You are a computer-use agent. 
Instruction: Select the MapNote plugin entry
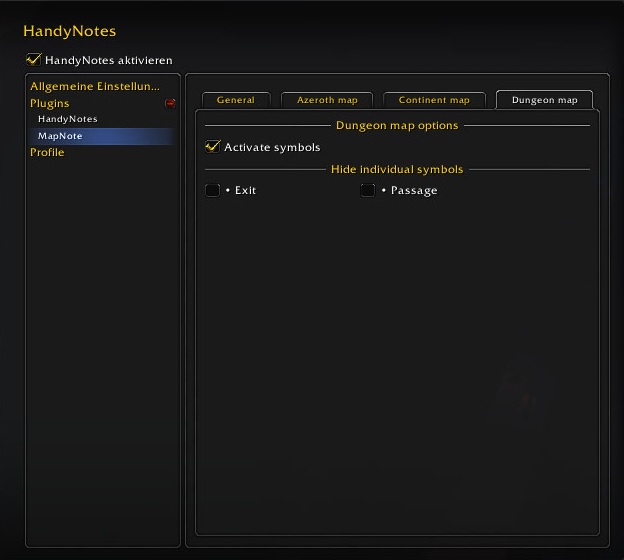(60, 136)
